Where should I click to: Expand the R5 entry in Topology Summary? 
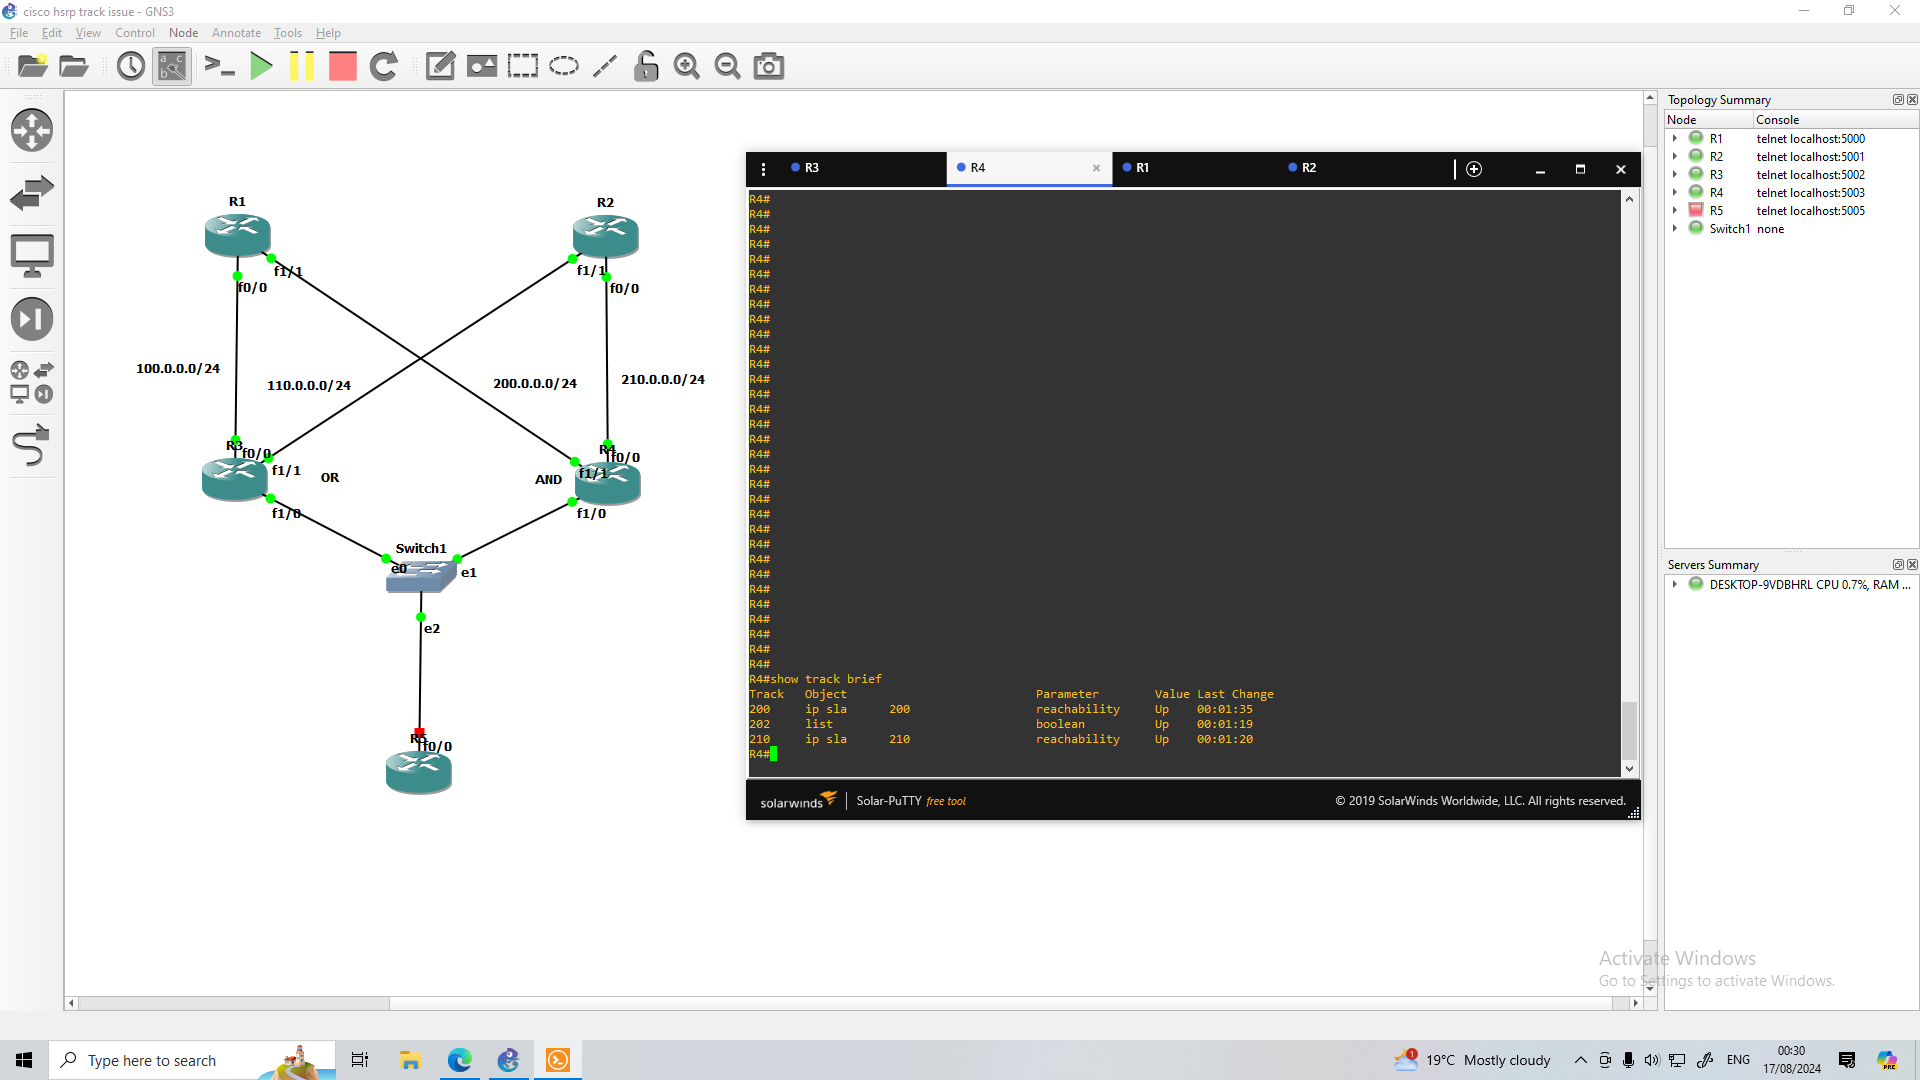coord(1676,210)
